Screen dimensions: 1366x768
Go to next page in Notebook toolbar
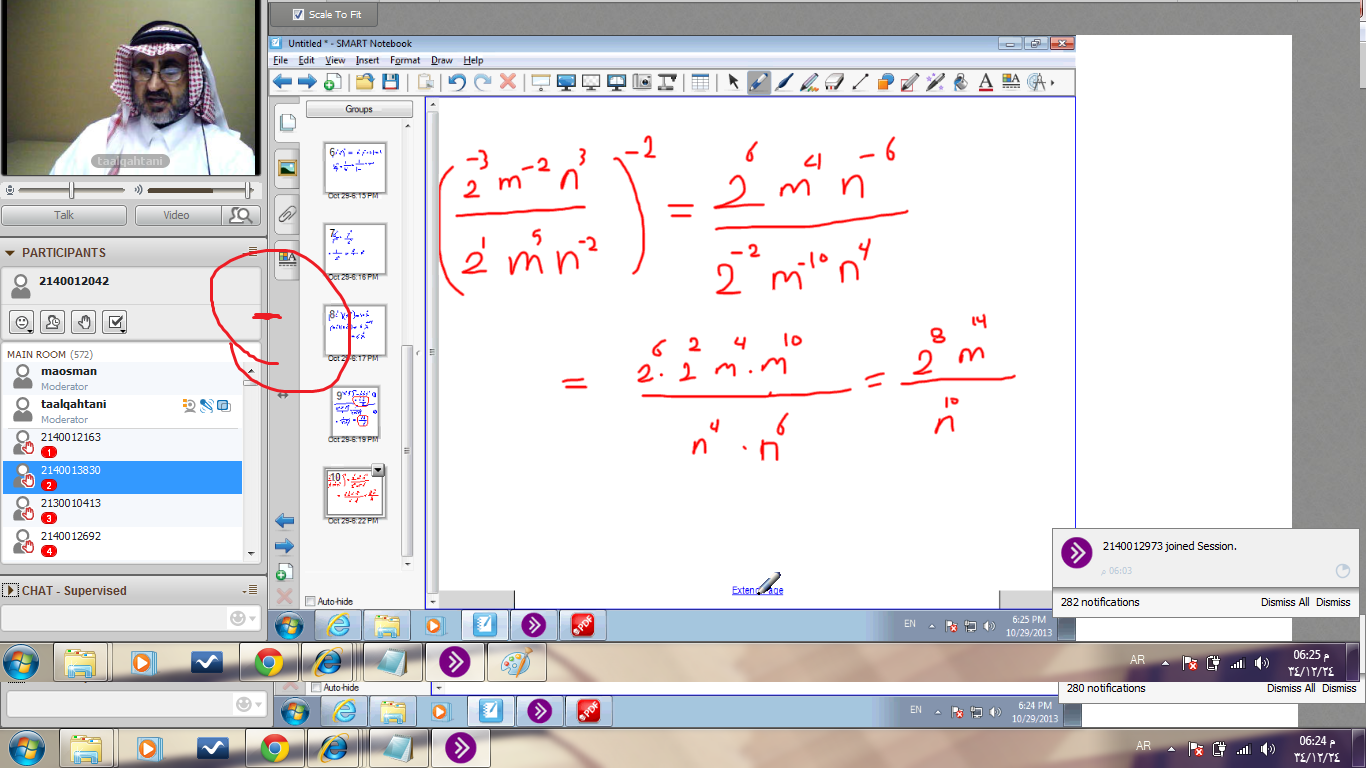(307, 82)
